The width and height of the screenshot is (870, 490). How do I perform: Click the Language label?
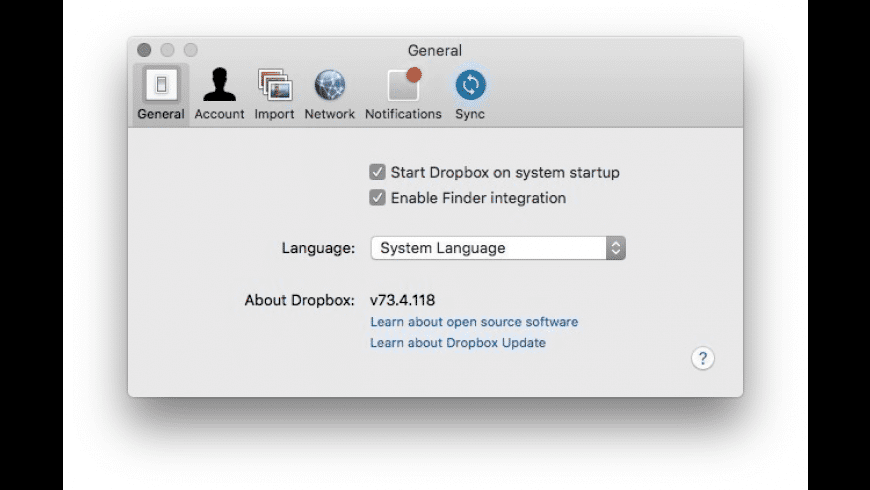[x=318, y=248]
